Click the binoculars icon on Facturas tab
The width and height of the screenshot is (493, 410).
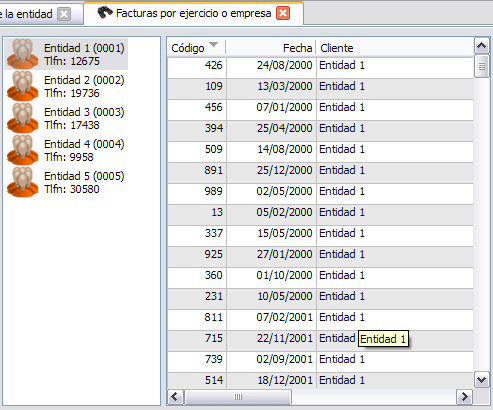click(105, 13)
